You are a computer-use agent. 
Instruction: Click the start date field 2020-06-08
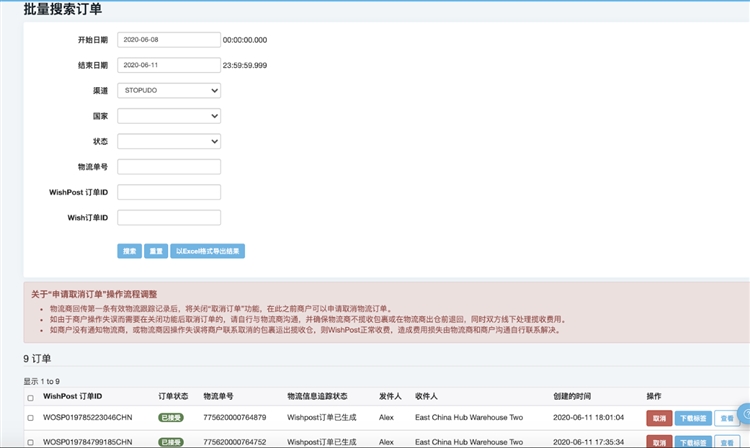(169, 40)
